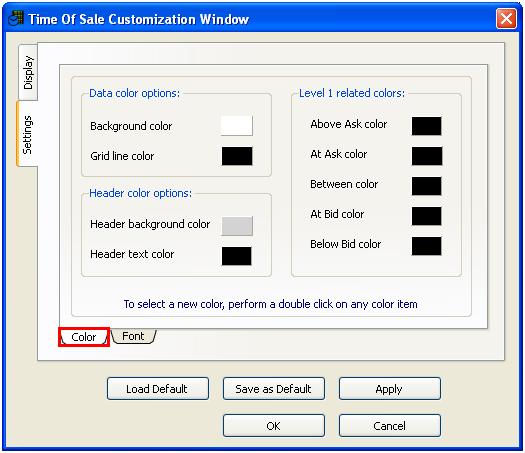Cancel the customization dialog
Image resolution: width=525 pixels, height=453 pixels.
pos(389,426)
